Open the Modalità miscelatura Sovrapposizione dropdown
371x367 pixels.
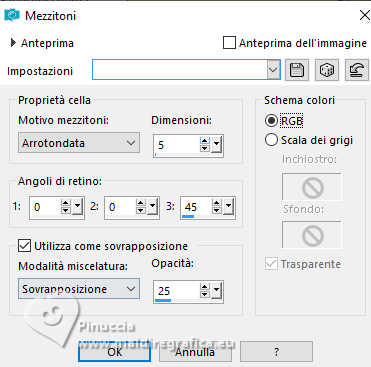(x=79, y=289)
